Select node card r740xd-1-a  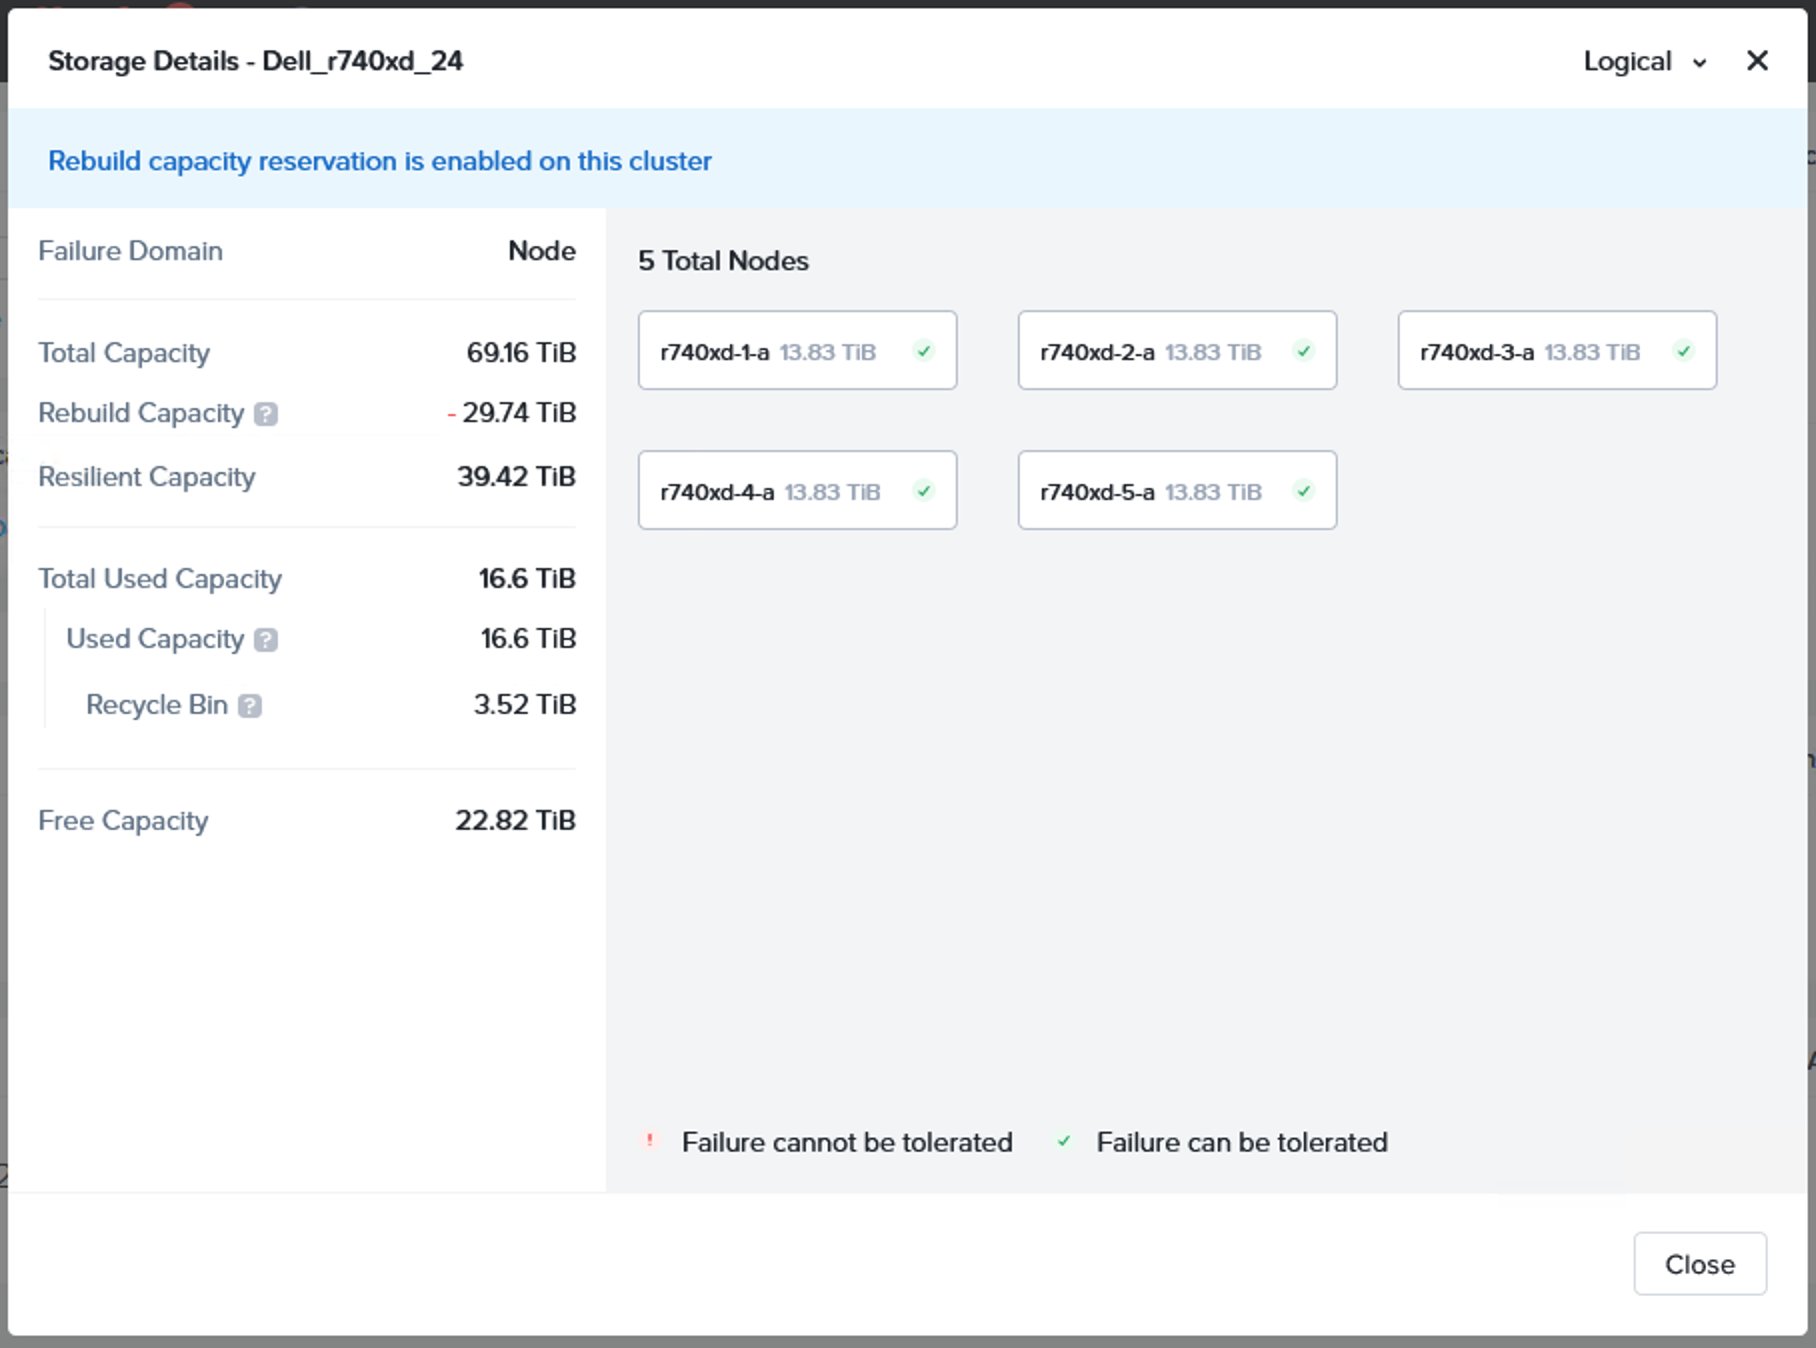[x=797, y=350]
